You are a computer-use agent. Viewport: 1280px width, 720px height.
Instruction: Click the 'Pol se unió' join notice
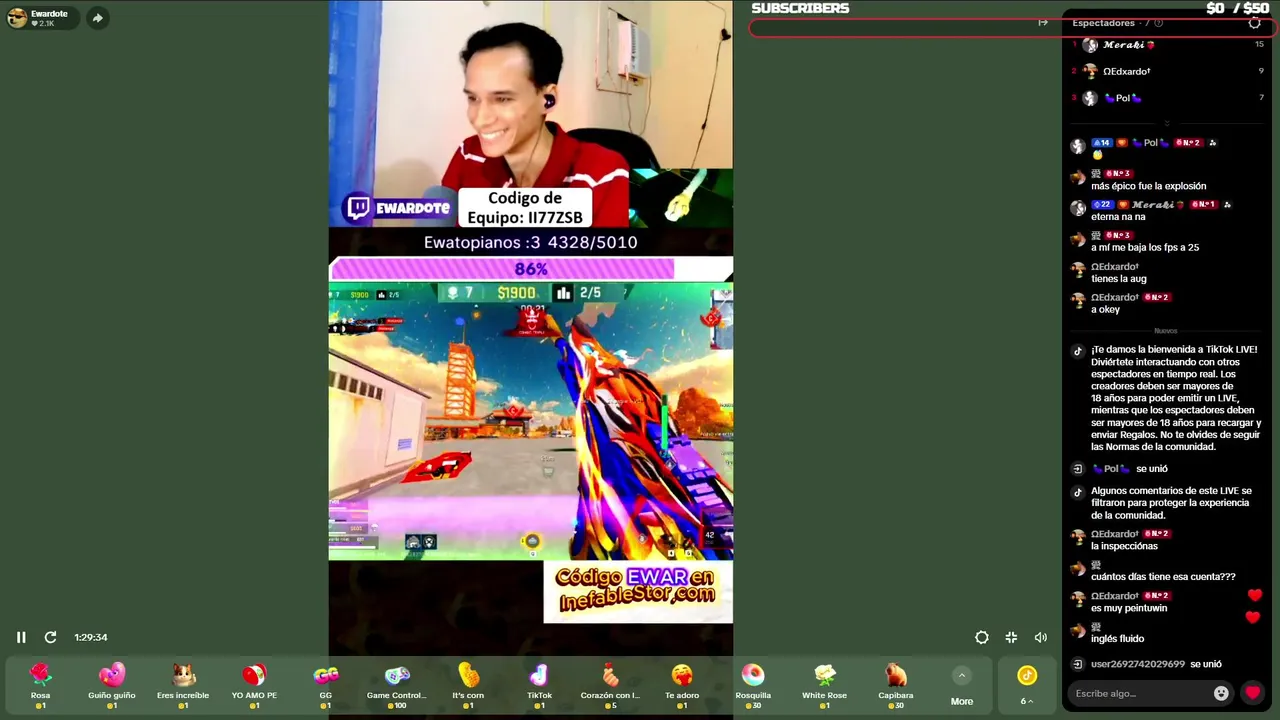click(1129, 469)
